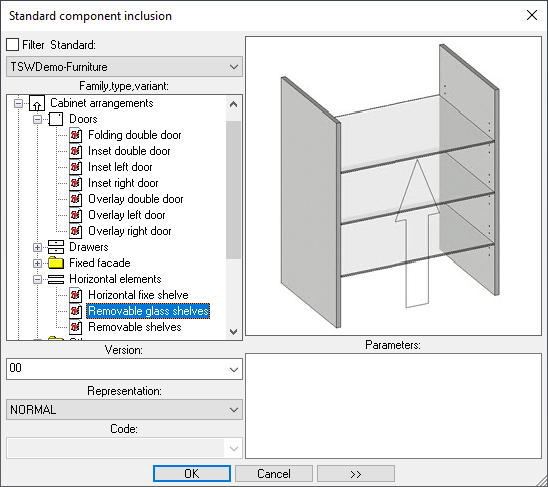Click the >> expand dialog button
548x487 pixels.
tap(356, 474)
